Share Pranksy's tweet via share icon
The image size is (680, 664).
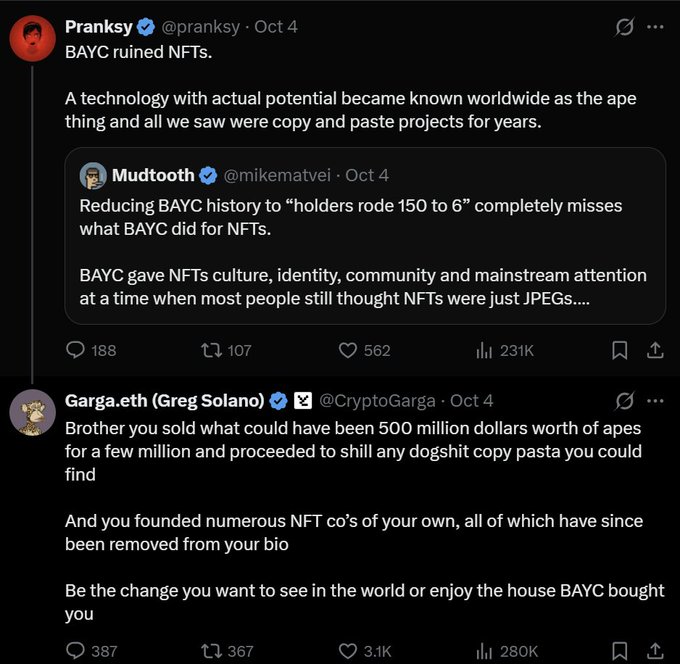pyautogui.click(x=655, y=350)
